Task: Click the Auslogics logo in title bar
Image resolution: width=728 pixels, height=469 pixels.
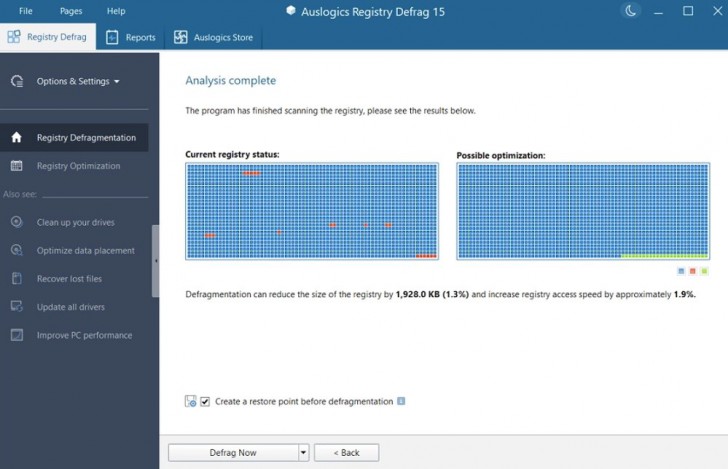Action: 291,11
